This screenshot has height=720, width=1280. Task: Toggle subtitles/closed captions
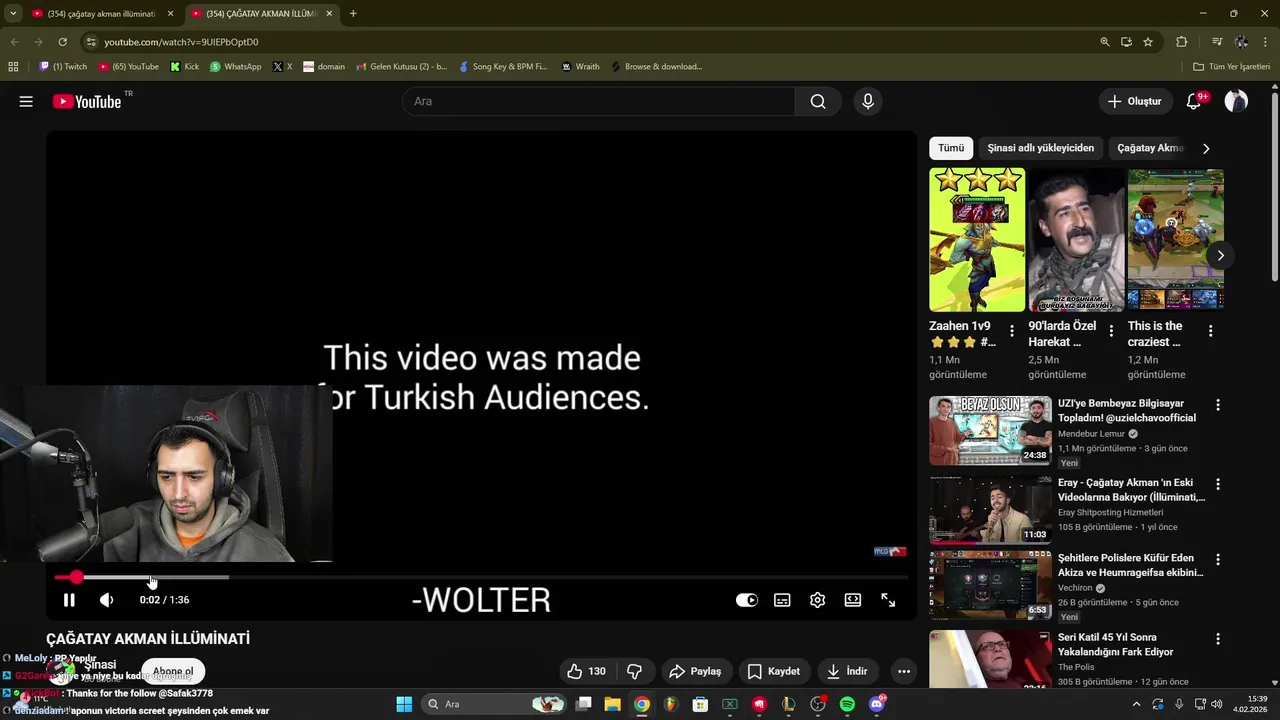[x=782, y=600]
